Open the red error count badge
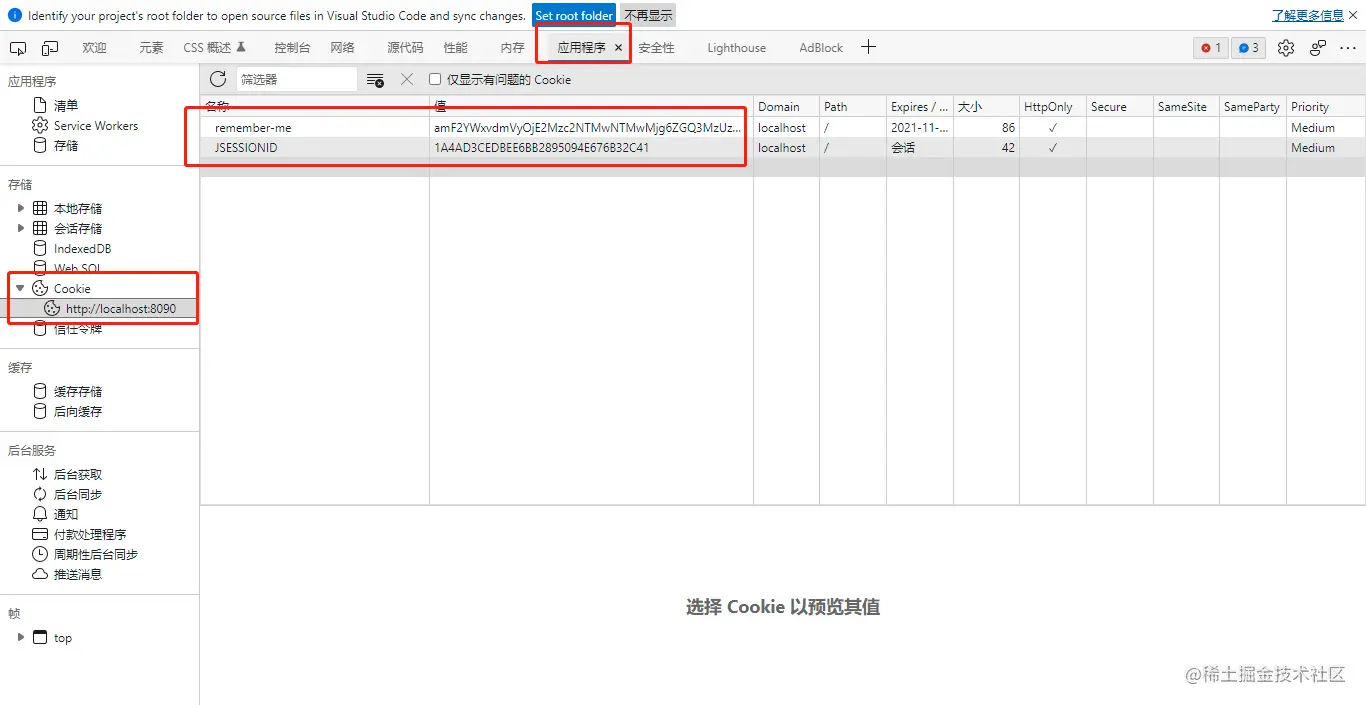Viewport: 1366px width, 705px height. click(1211, 48)
